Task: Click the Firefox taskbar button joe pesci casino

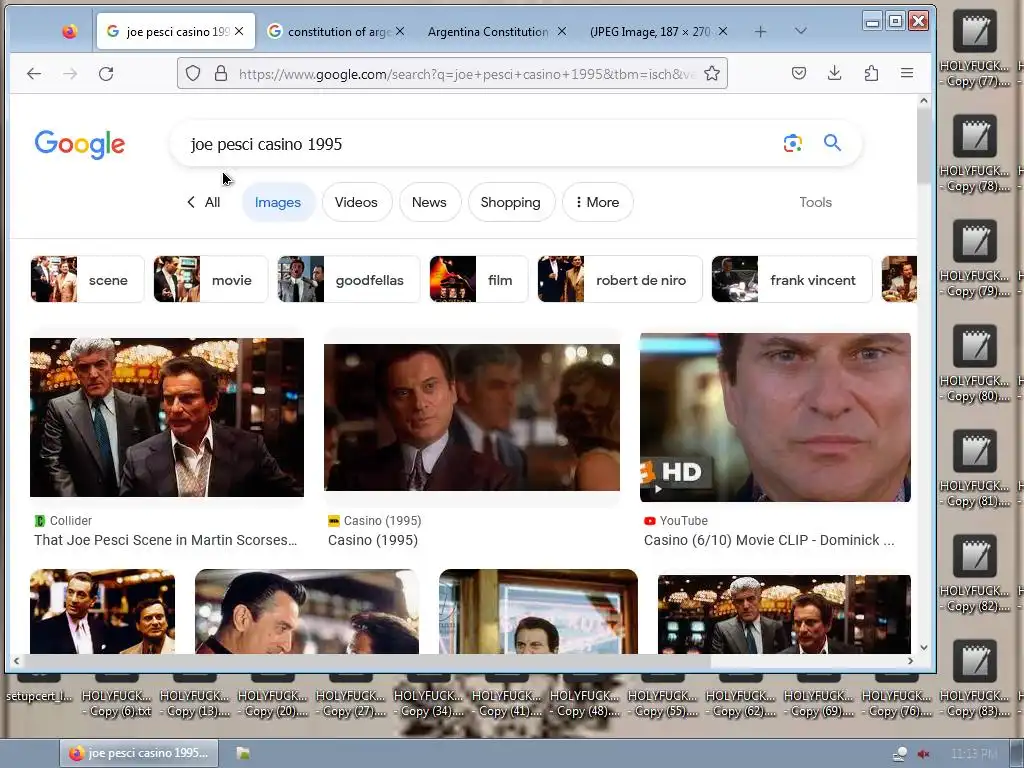Action: click(139, 753)
